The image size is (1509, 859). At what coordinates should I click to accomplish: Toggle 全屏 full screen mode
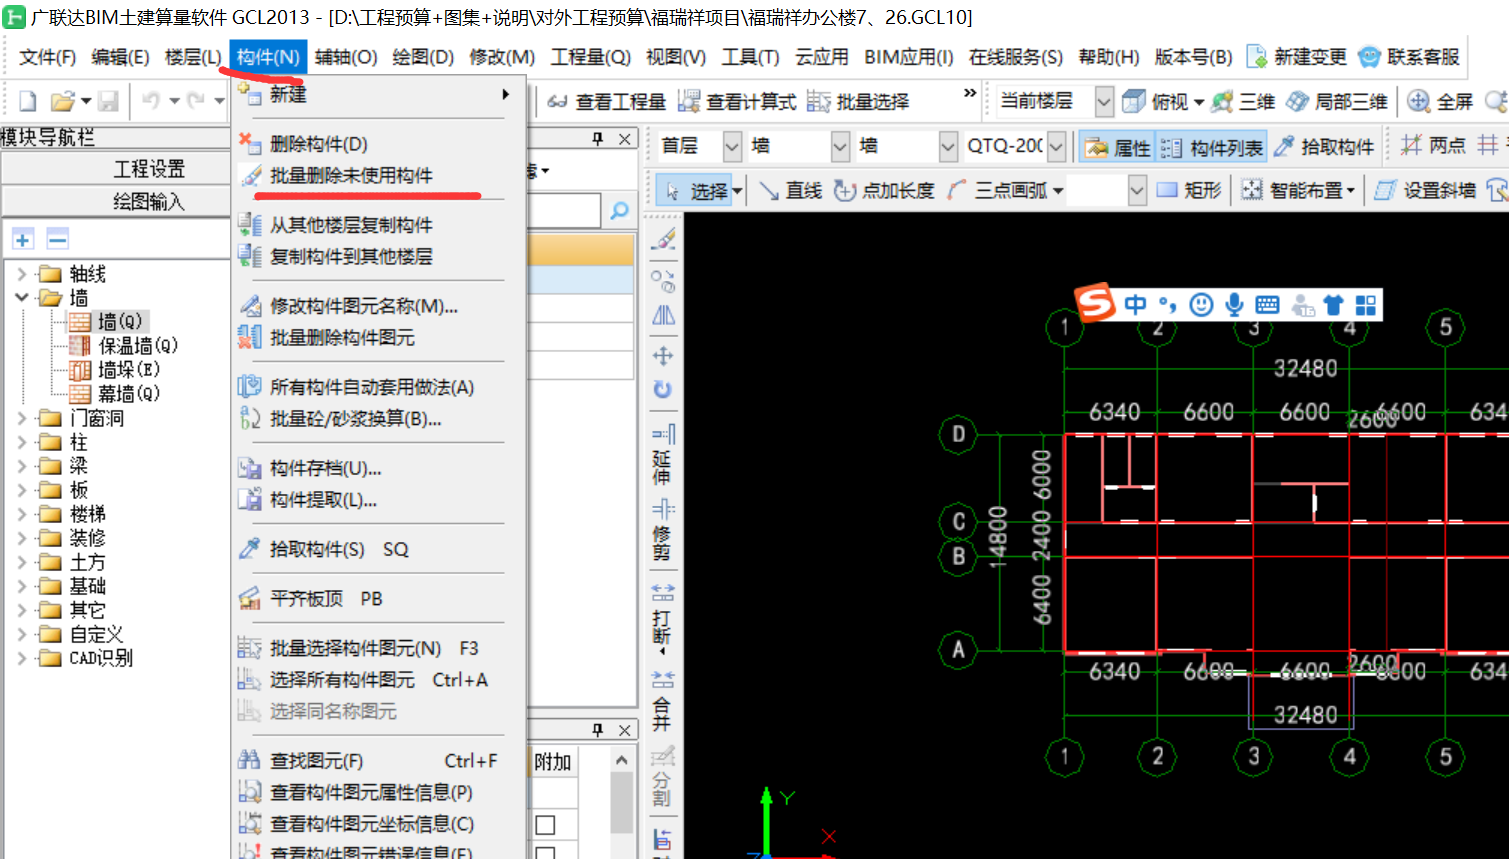(x=1440, y=101)
